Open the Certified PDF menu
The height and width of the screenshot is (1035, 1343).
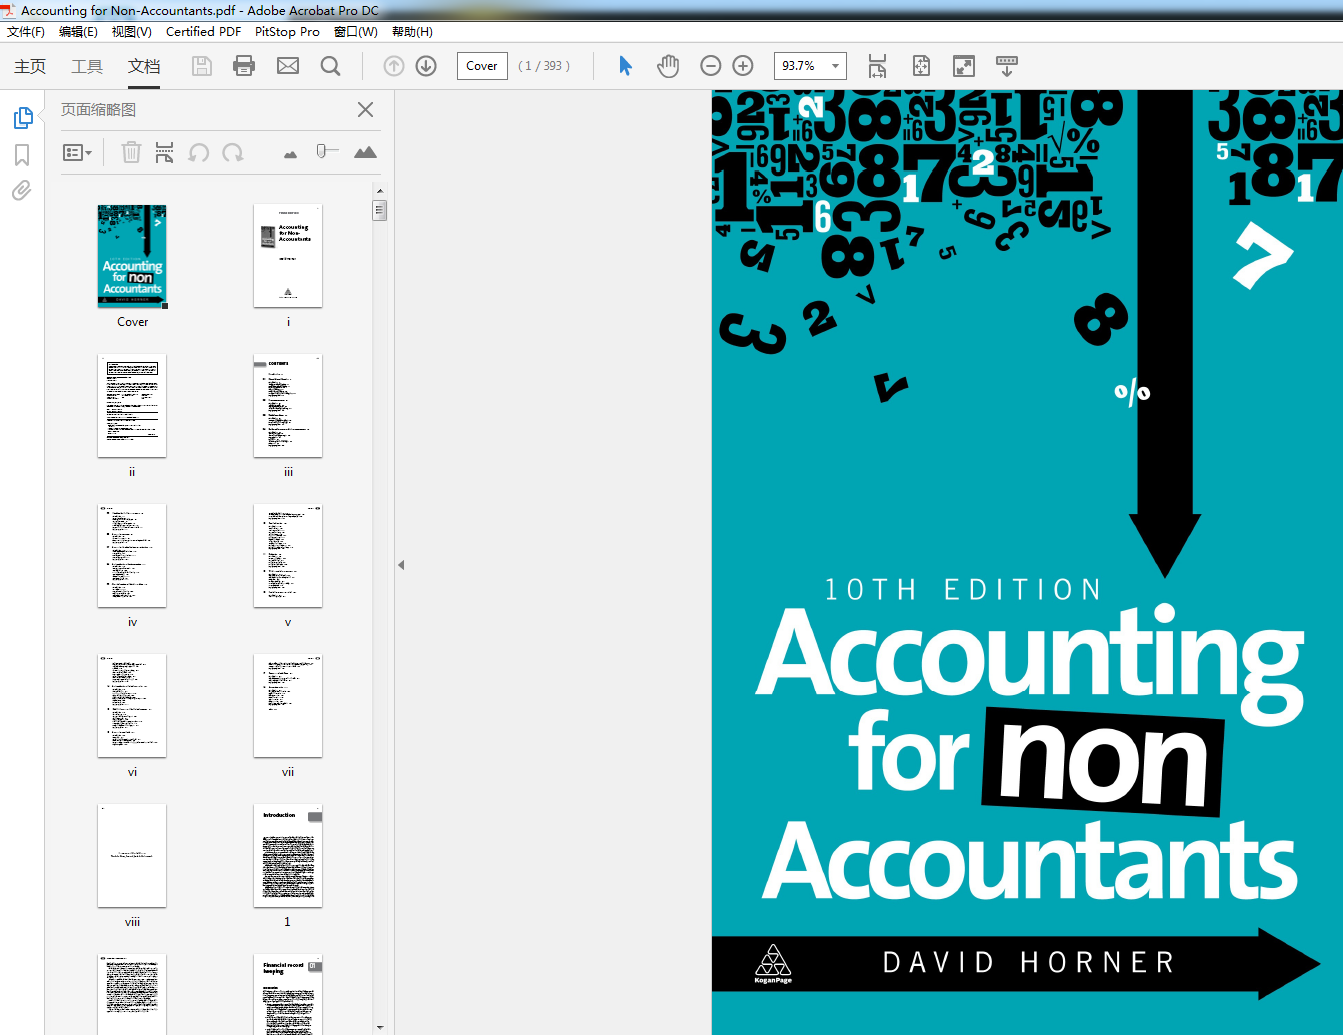point(203,32)
